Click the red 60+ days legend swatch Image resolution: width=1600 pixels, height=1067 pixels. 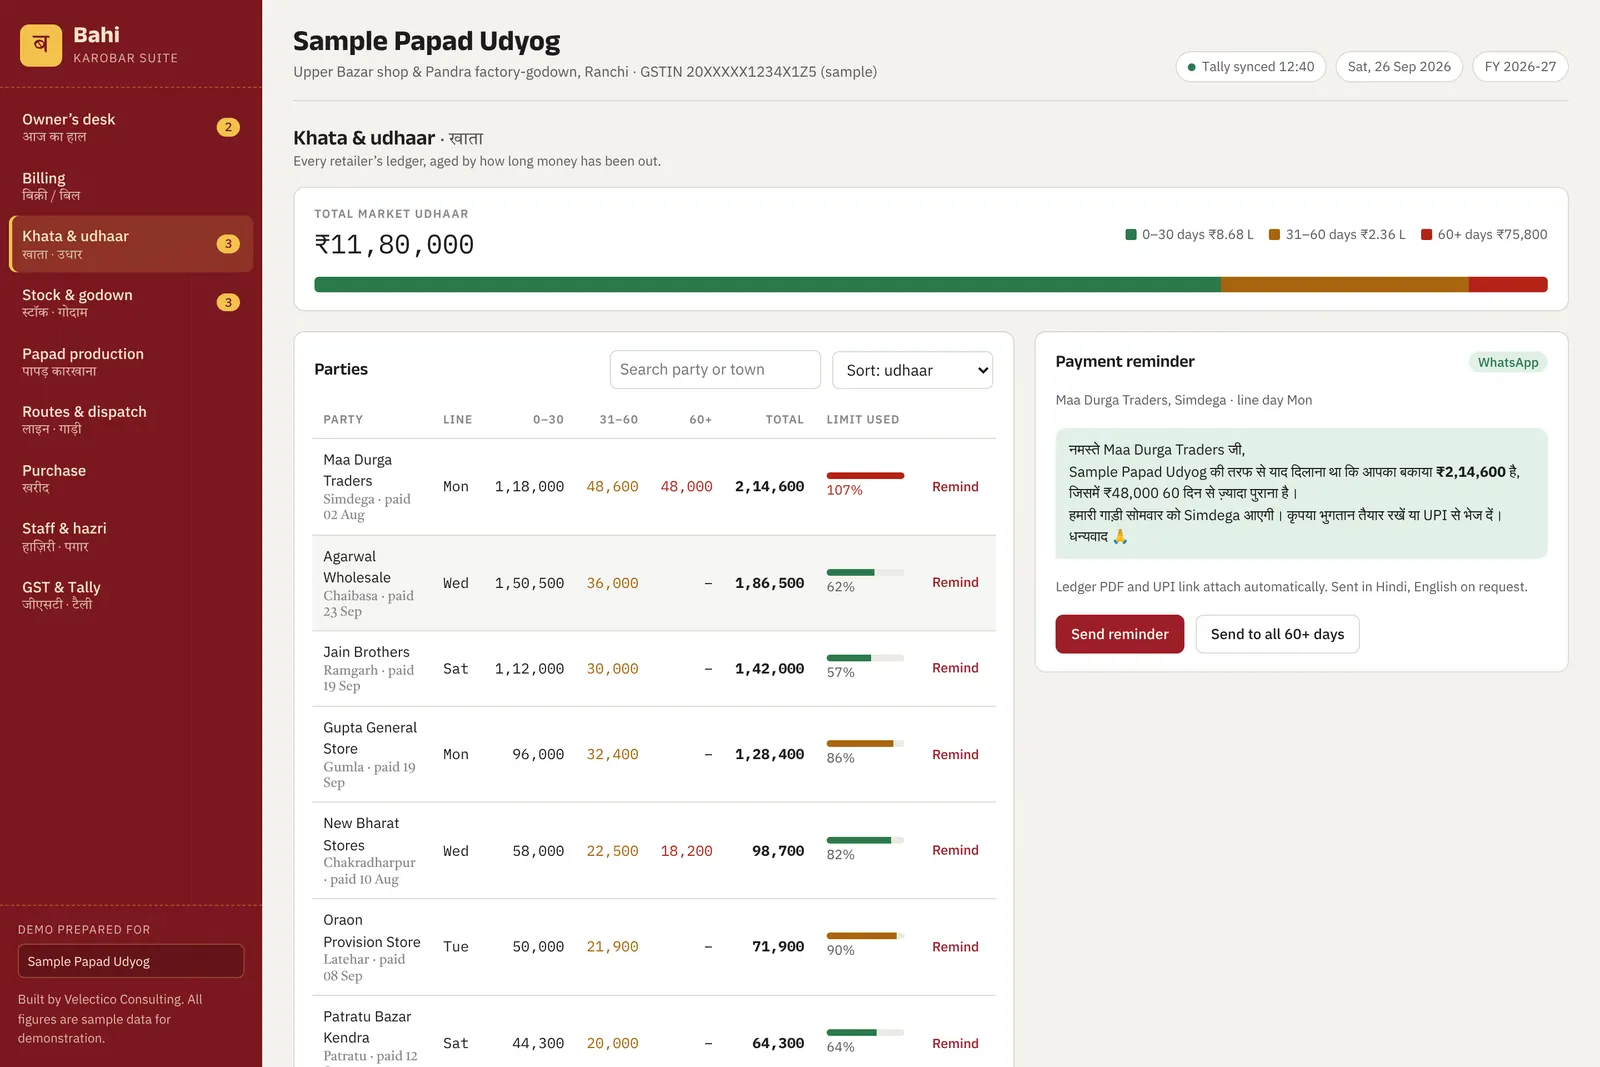[x=1427, y=235]
